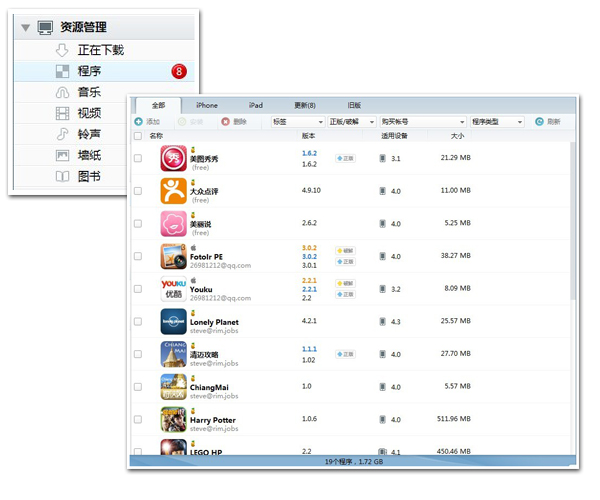
Task: Click 美图秀秀 version link 1.6.2 in blue
Action: coord(309,153)
